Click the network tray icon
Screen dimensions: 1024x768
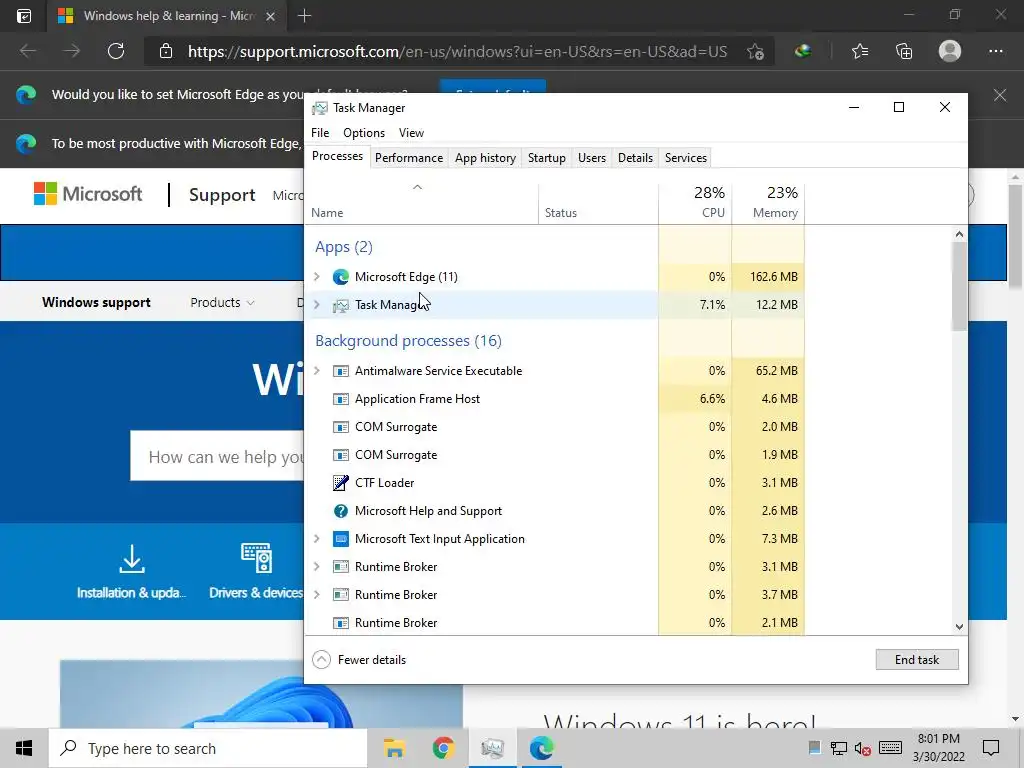pos(839,748)
